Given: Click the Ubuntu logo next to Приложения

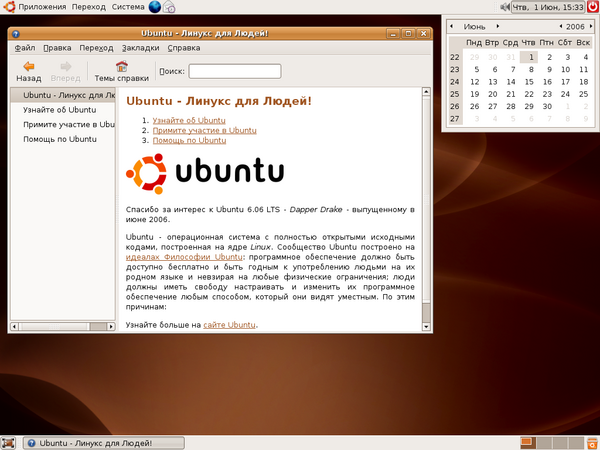Looking at the screenshot, I should [8, 7].
